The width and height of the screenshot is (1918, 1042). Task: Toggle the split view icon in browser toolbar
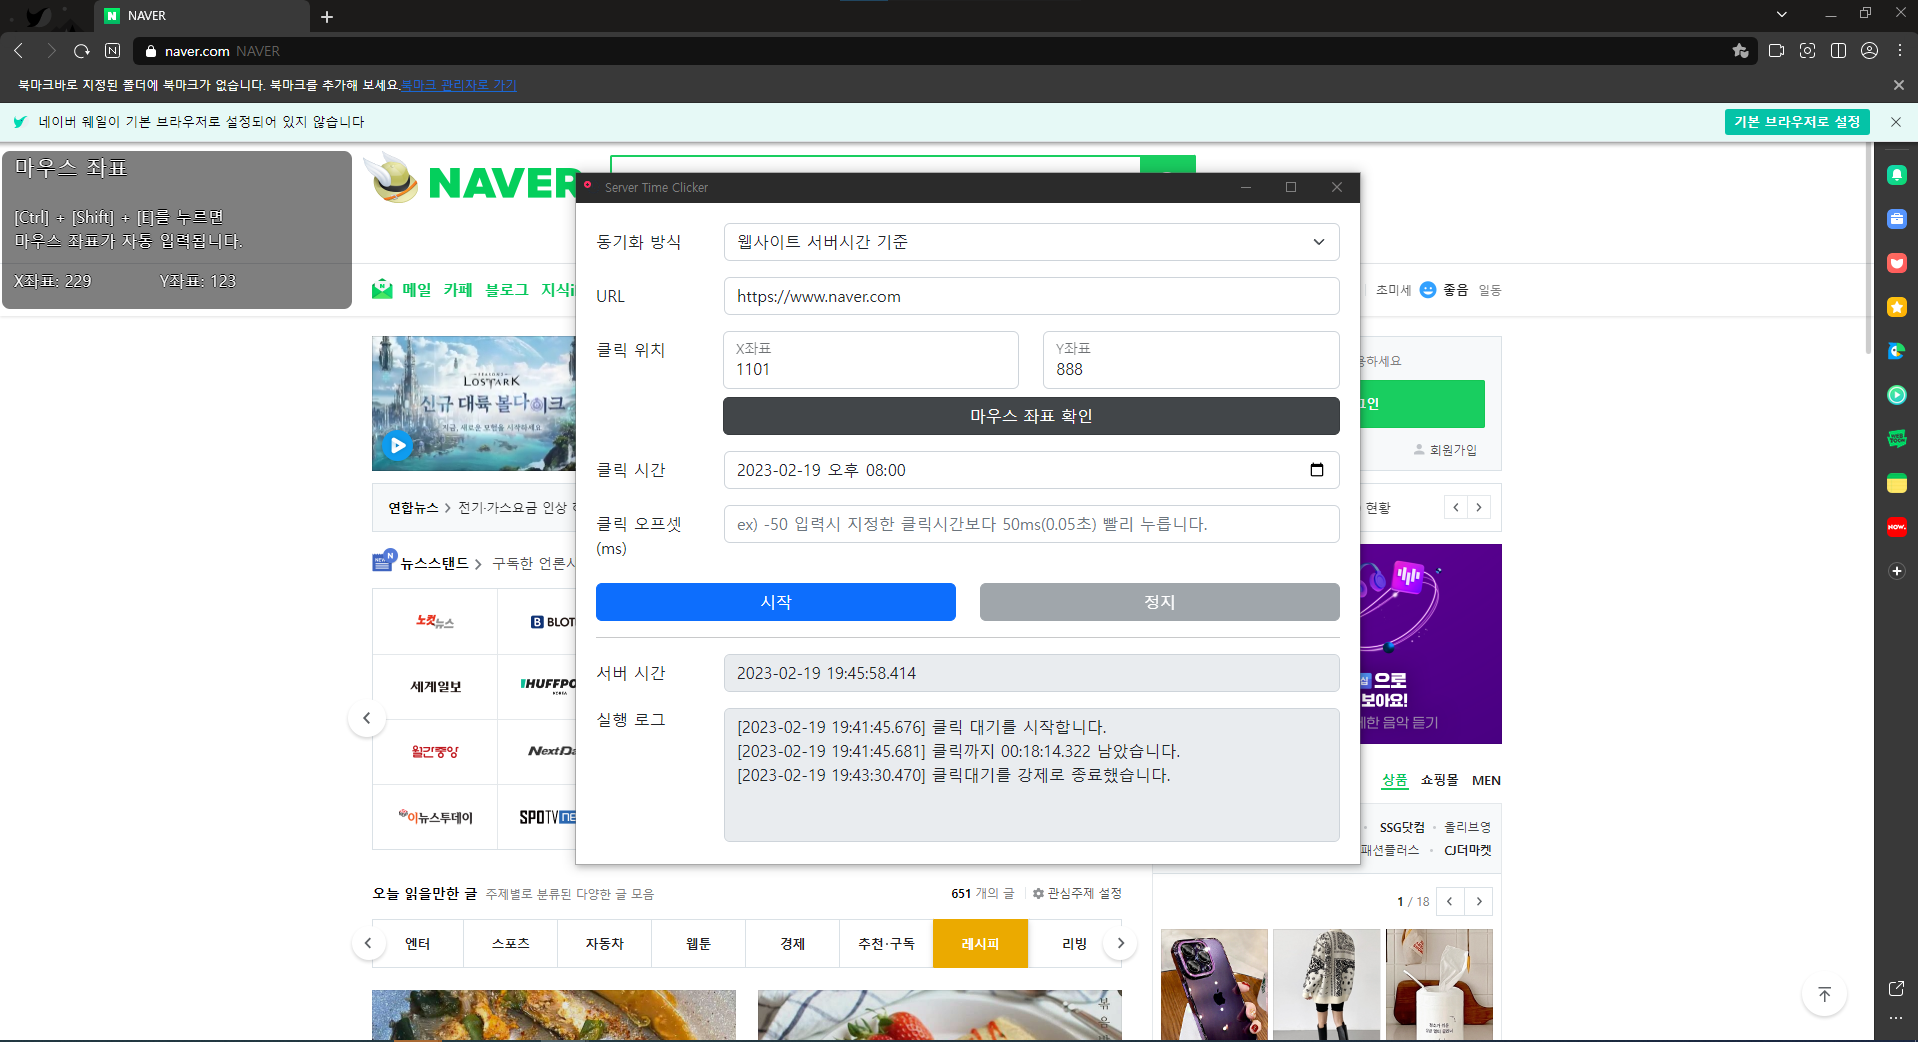(1838, 50)
